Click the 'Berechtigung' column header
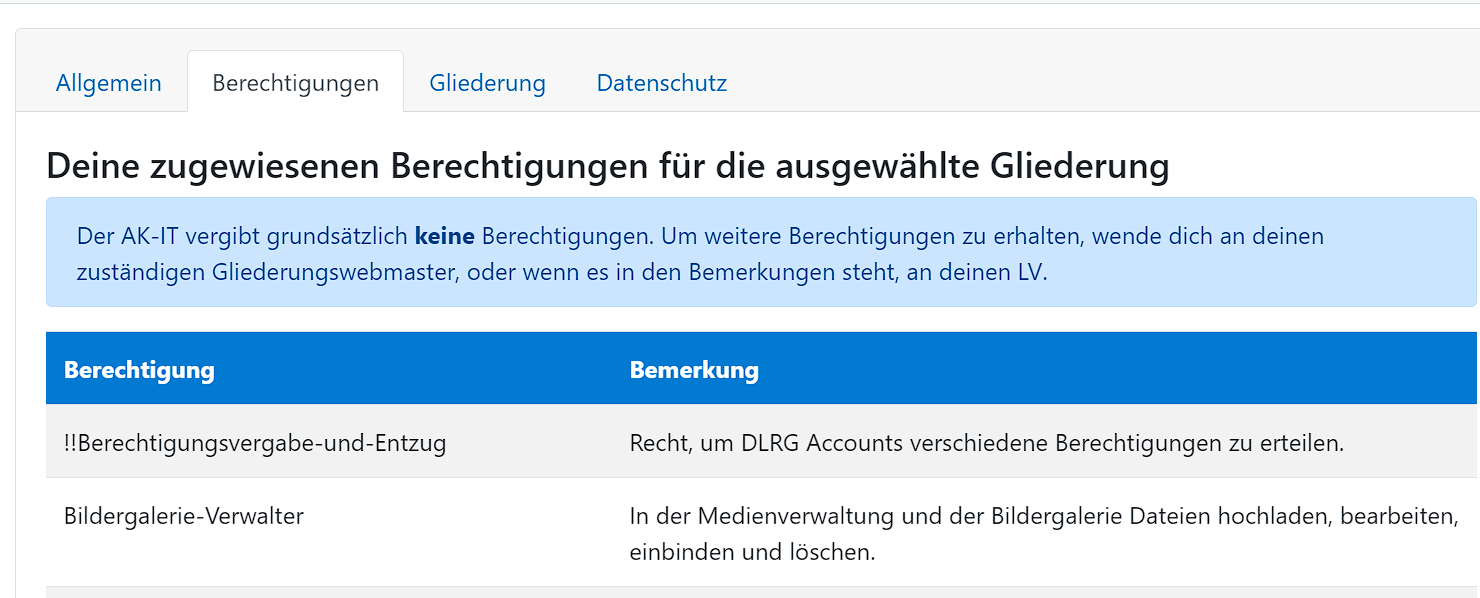Image resolution: width=1480 pixels, height=598 pixels. point(139,370)
